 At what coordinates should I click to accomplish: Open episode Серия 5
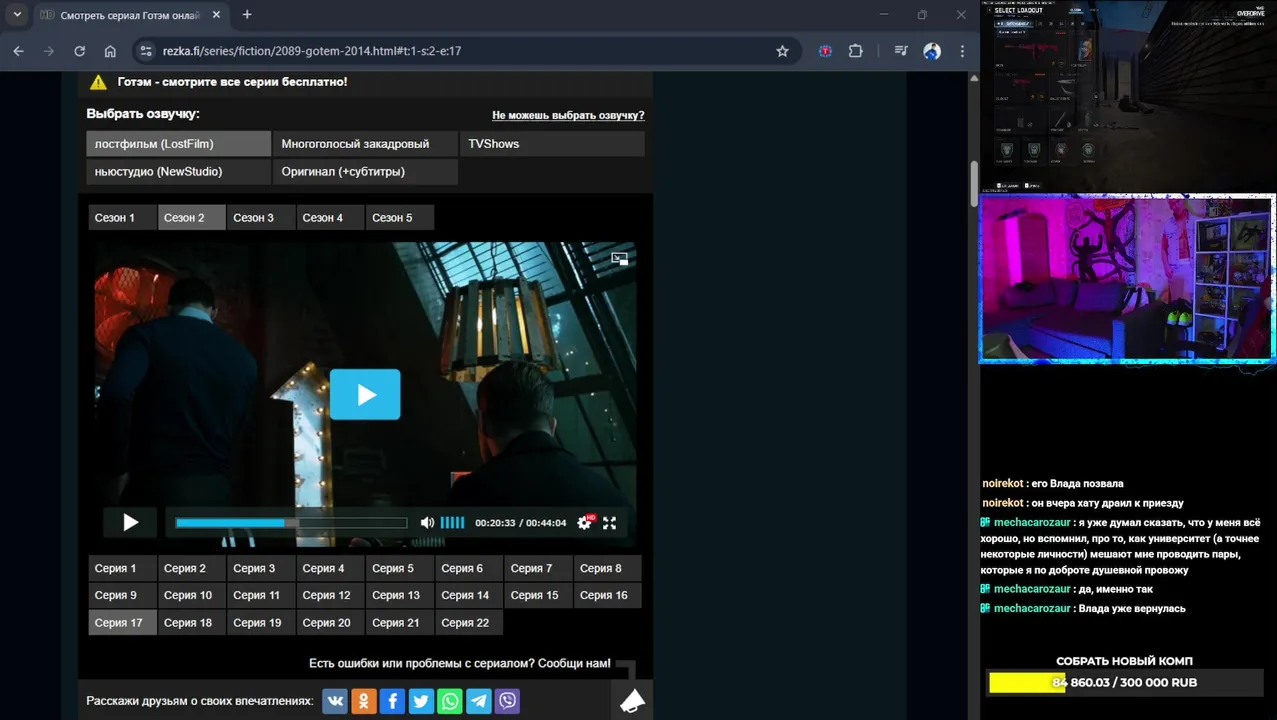[x=400, y=569]
